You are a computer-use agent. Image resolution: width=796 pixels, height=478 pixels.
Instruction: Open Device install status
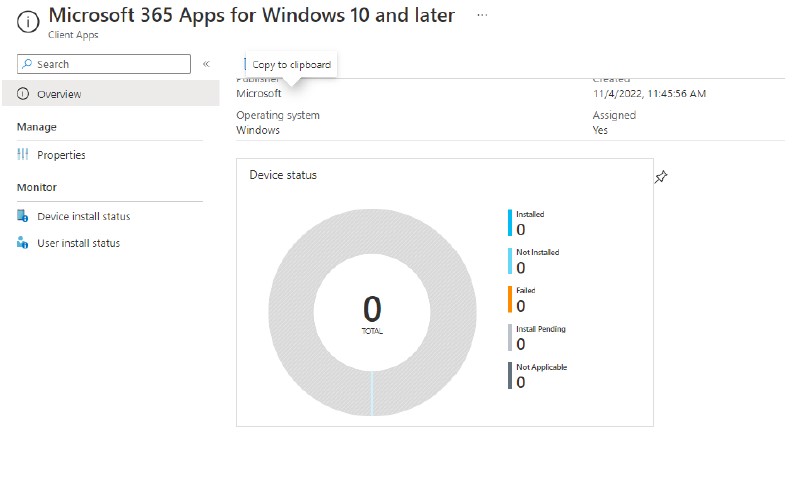pyautogui.click(x=84, y=216)
